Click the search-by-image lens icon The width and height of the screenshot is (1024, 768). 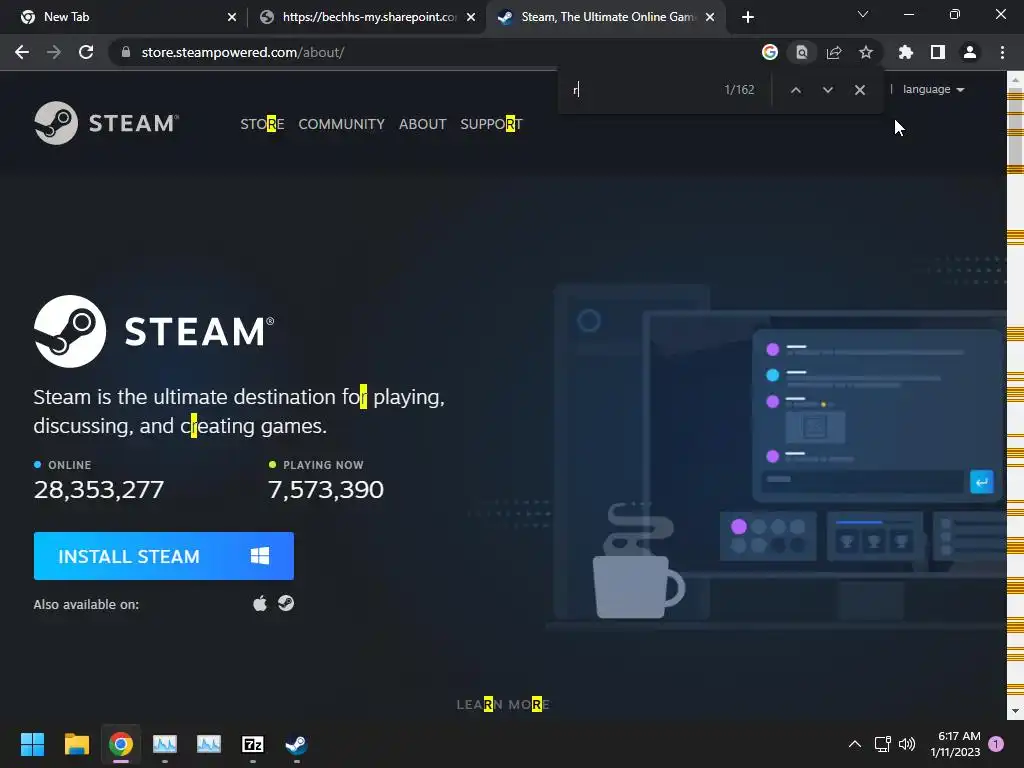802,52
